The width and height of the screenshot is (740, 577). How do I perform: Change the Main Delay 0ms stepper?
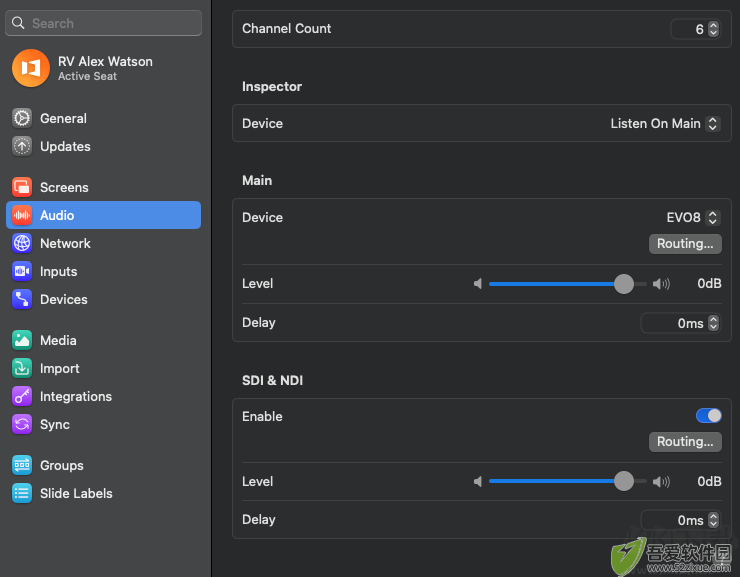713,323
